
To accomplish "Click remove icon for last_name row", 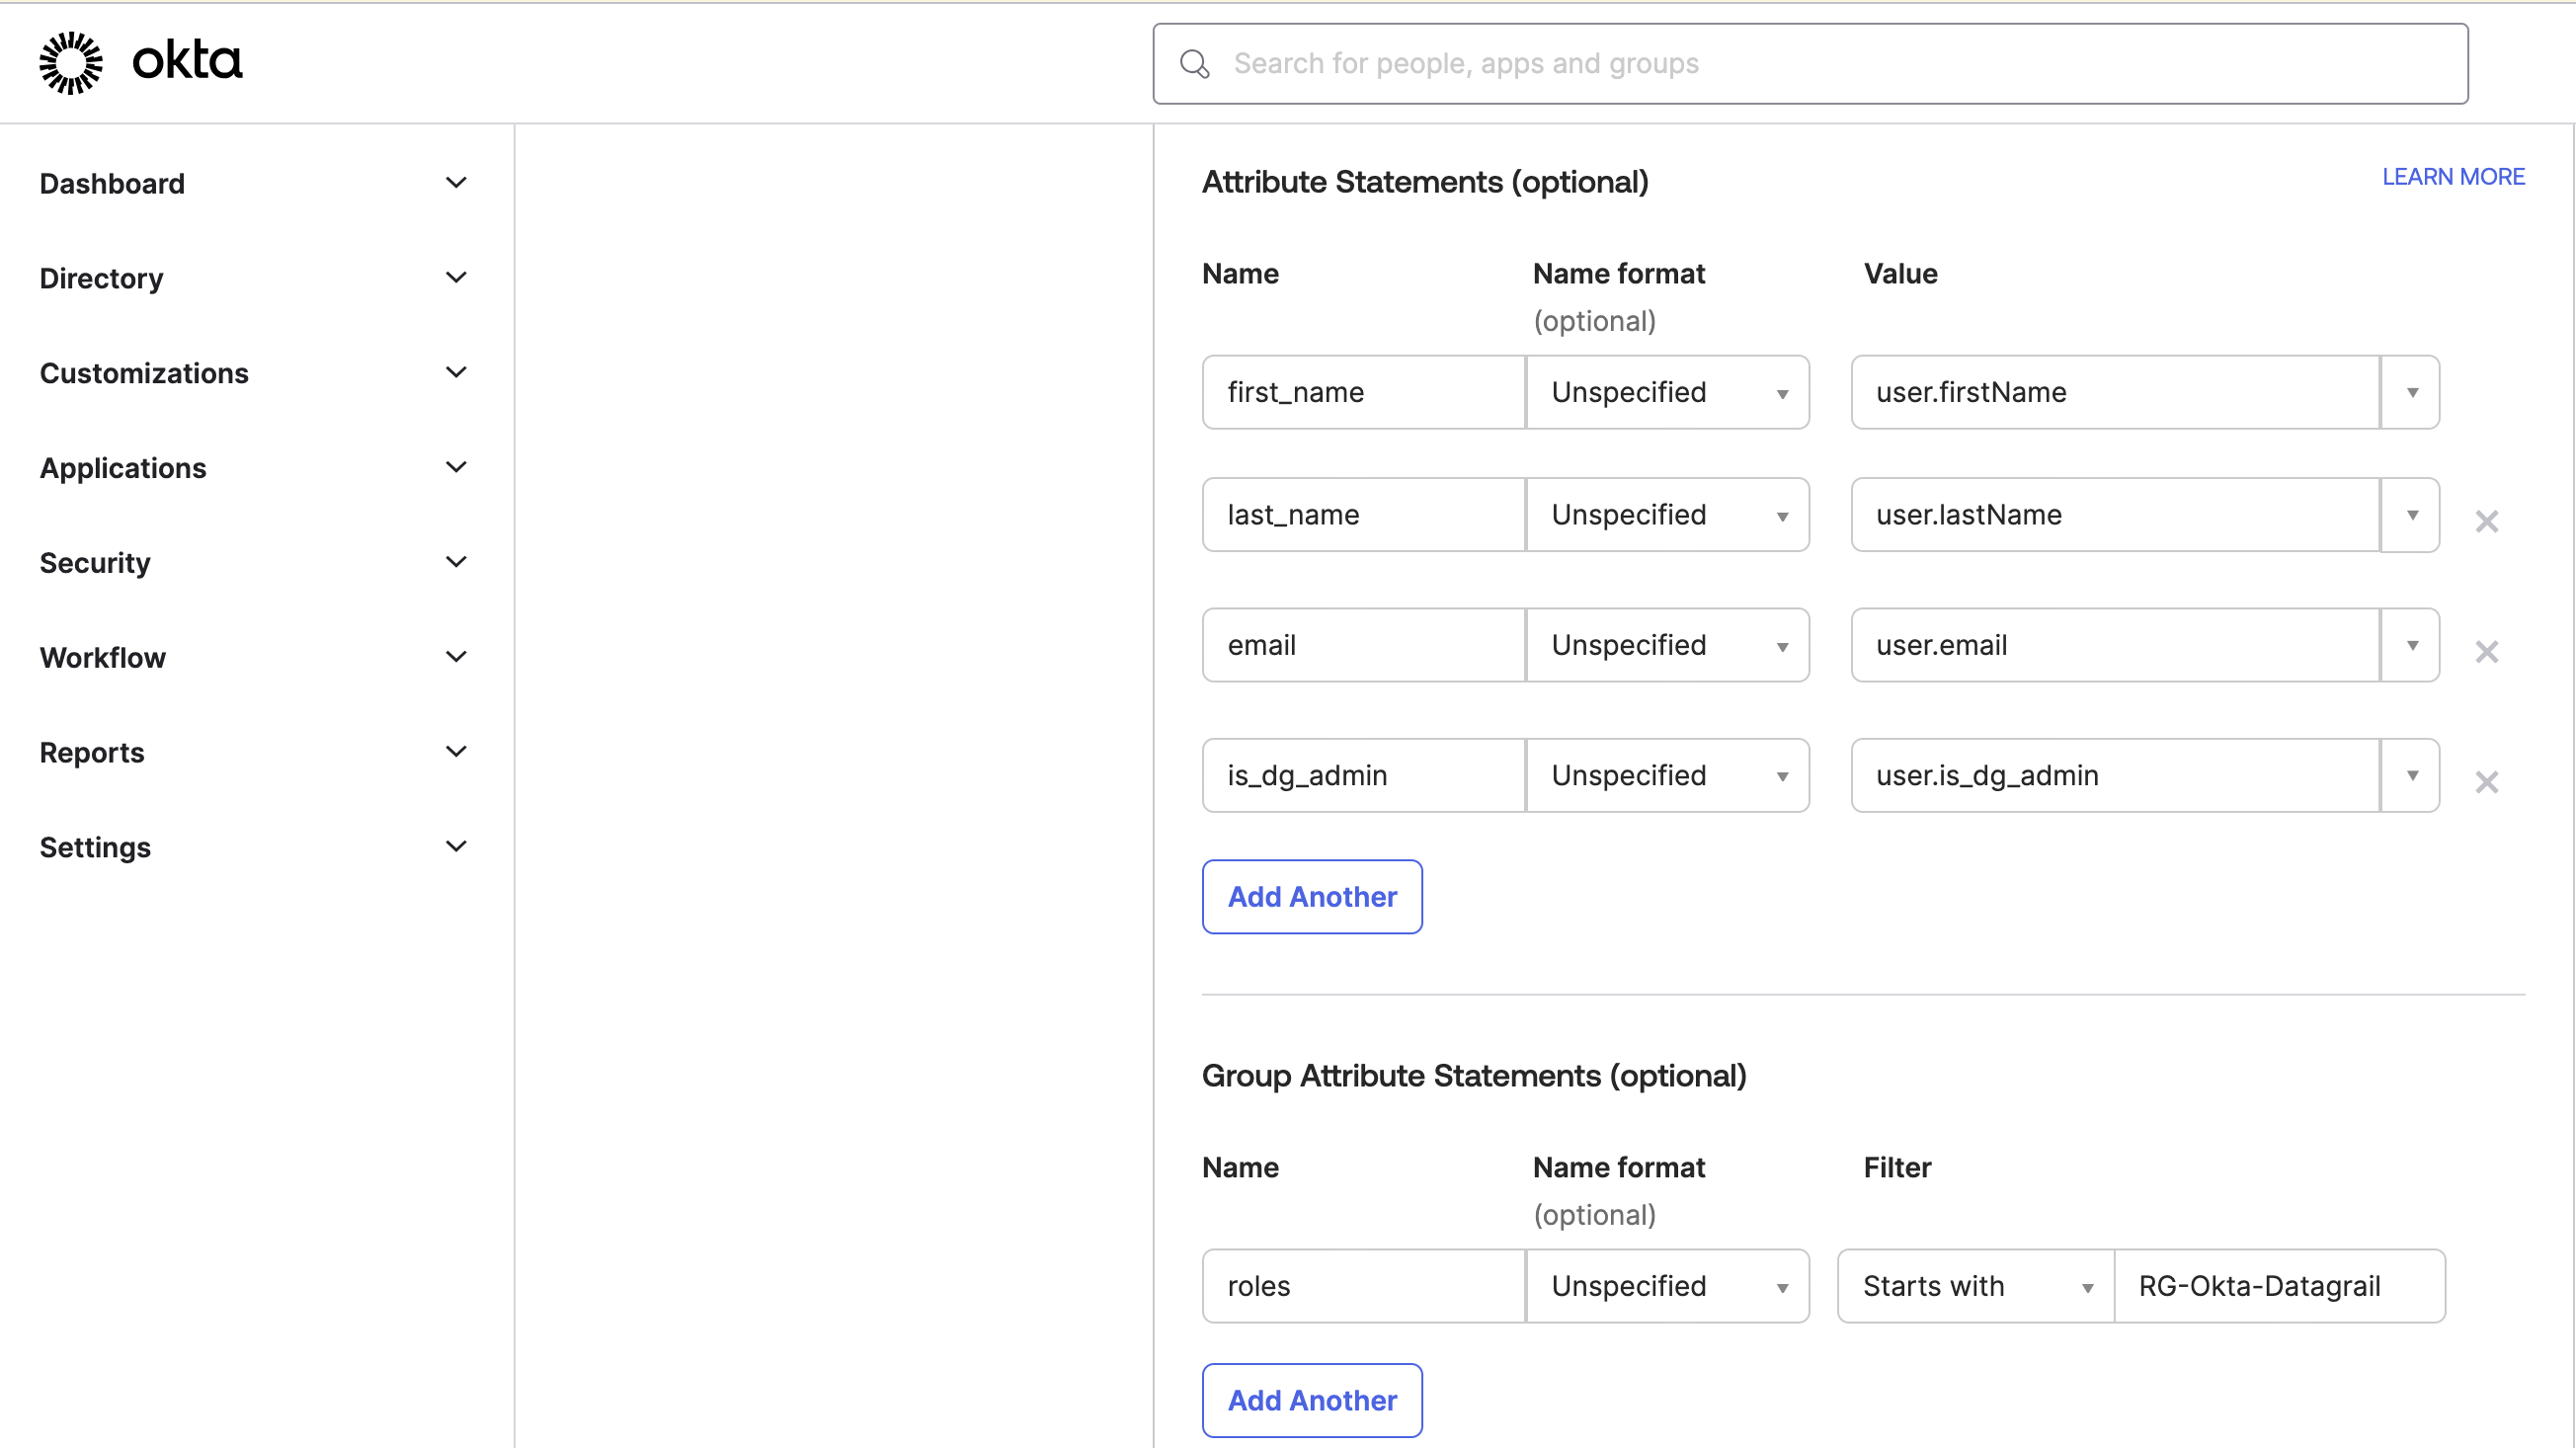I will 2486,521.
